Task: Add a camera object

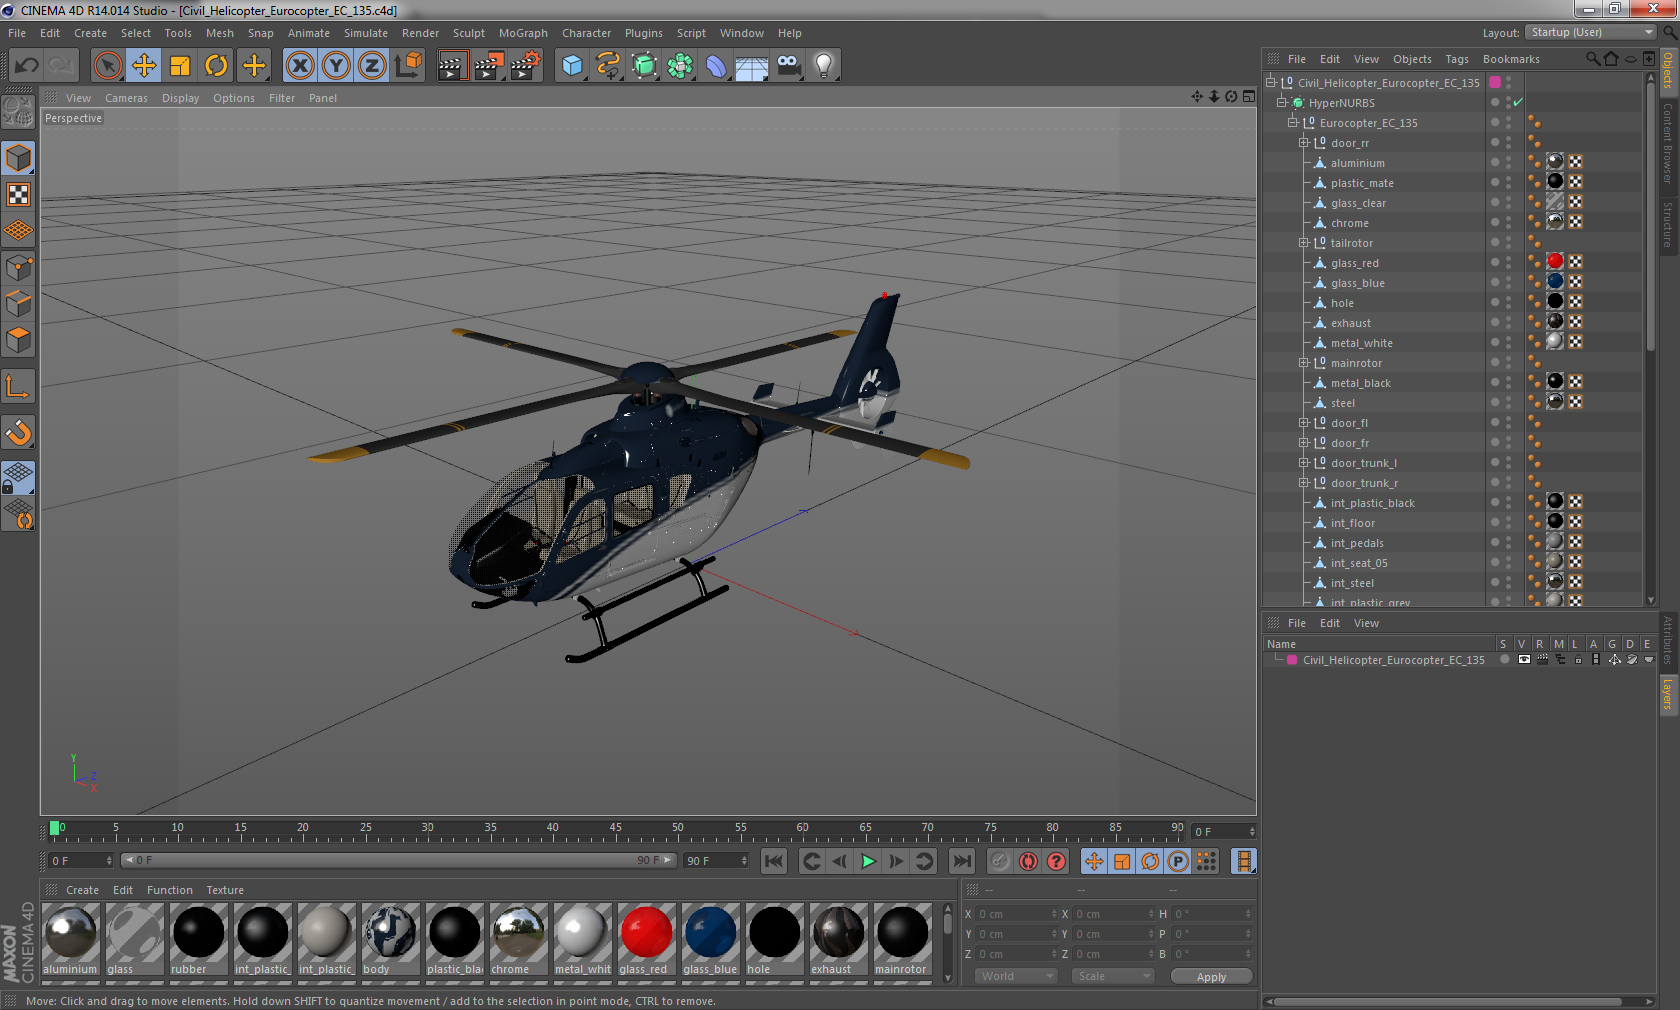Action: 788,66
